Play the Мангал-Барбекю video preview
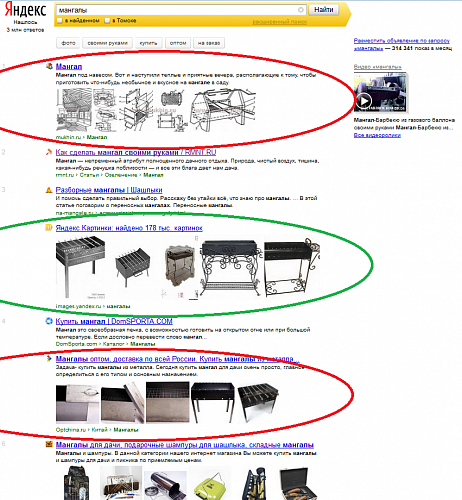 364,101
